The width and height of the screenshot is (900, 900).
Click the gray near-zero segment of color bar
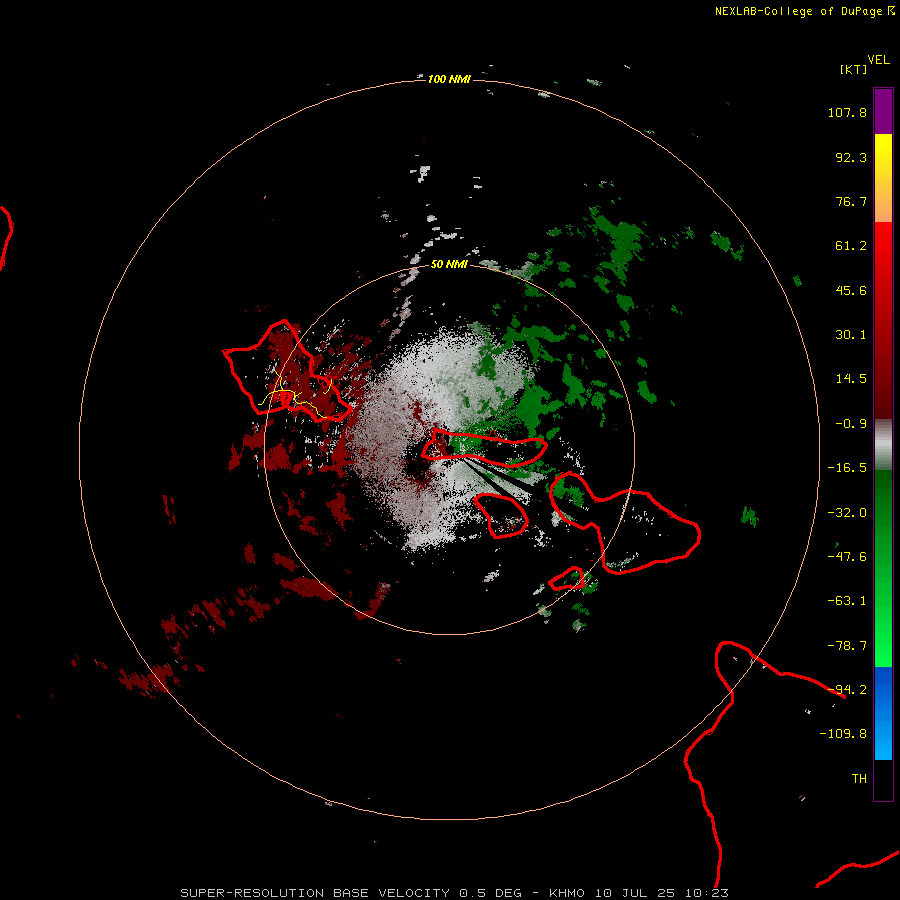click(883, 445)
